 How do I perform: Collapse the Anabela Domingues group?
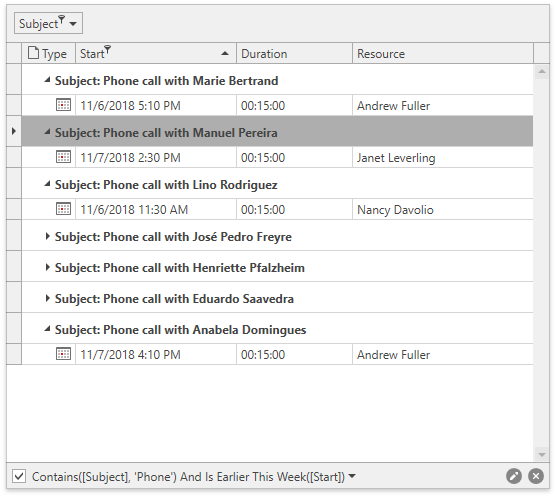(x=47, y=329)
